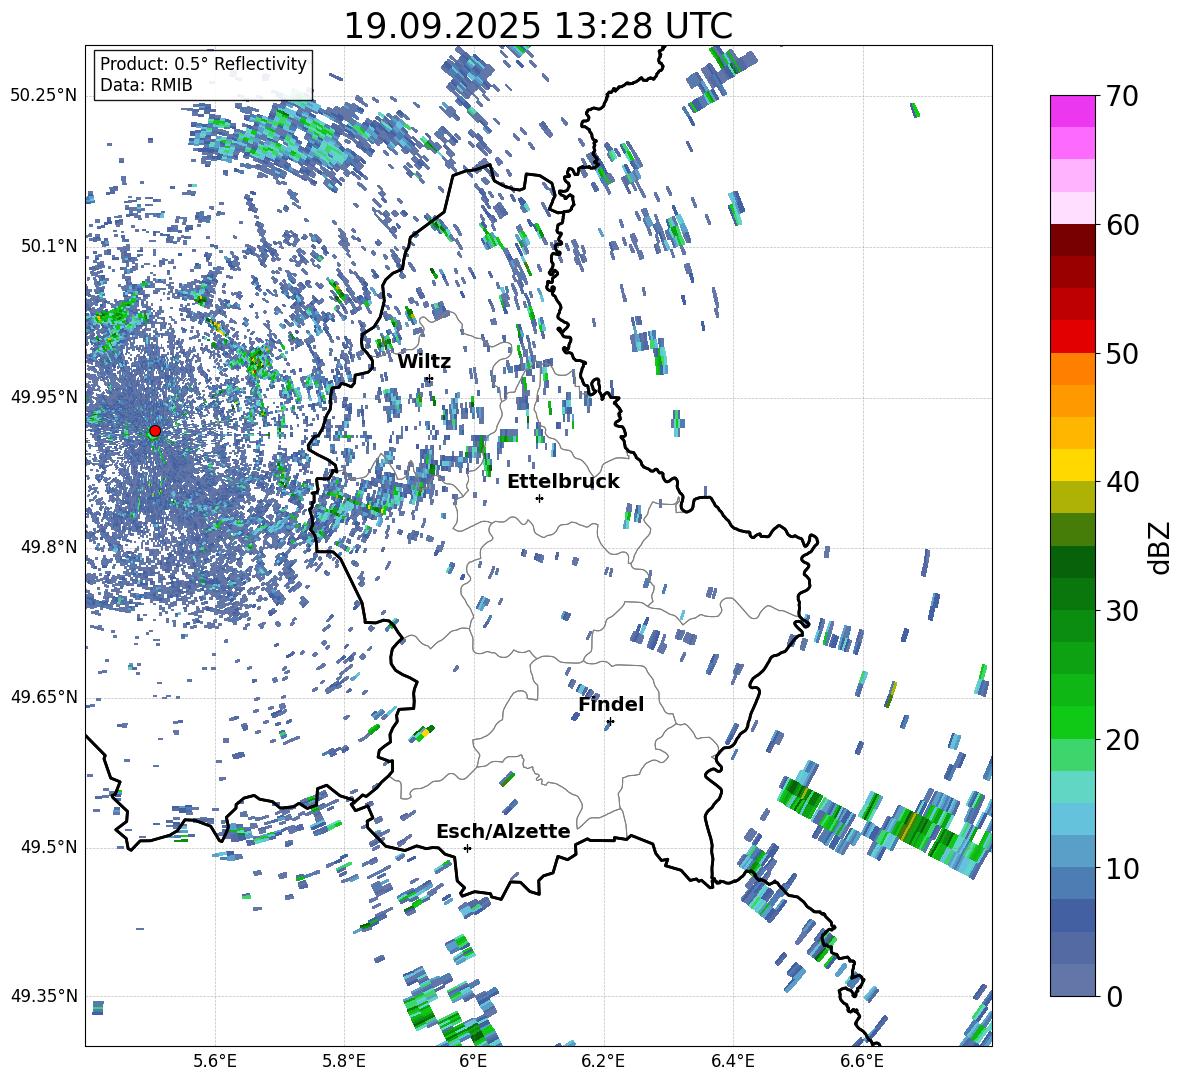The image size is (1184, 1081).
Task: Click the 40 value on the colorbar
Action: (x=1122, y=482)
